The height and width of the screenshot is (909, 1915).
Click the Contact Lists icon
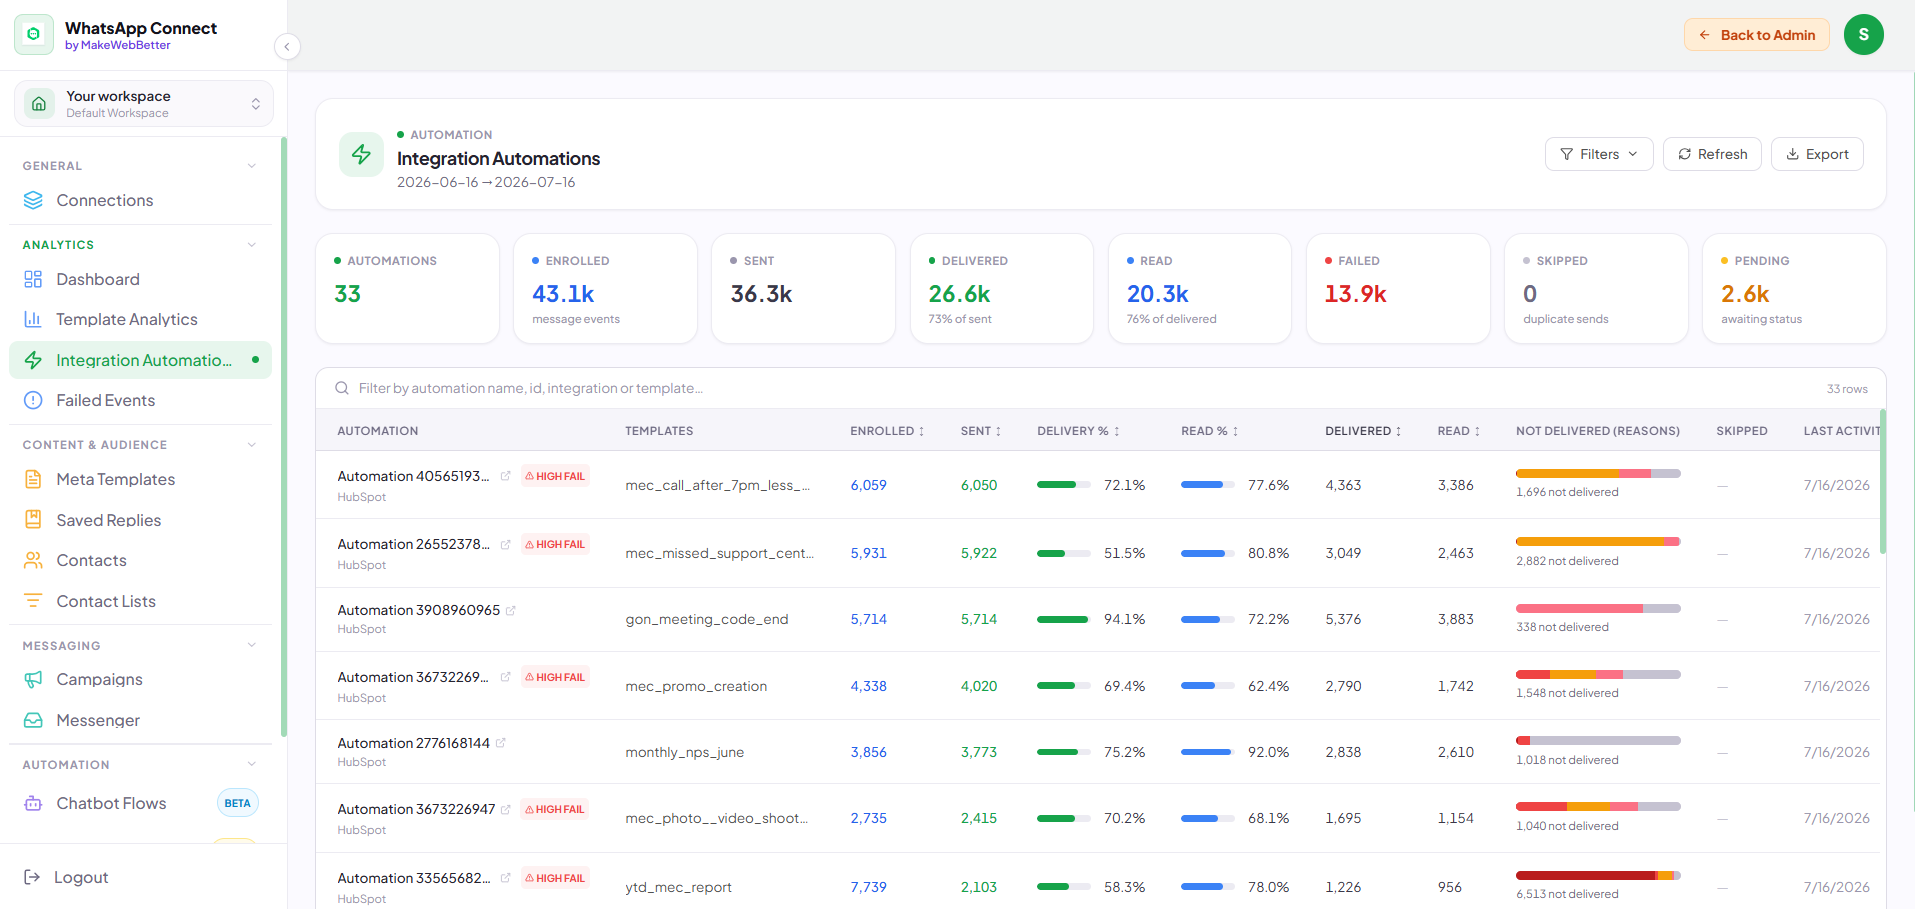[x=33, y=601]
